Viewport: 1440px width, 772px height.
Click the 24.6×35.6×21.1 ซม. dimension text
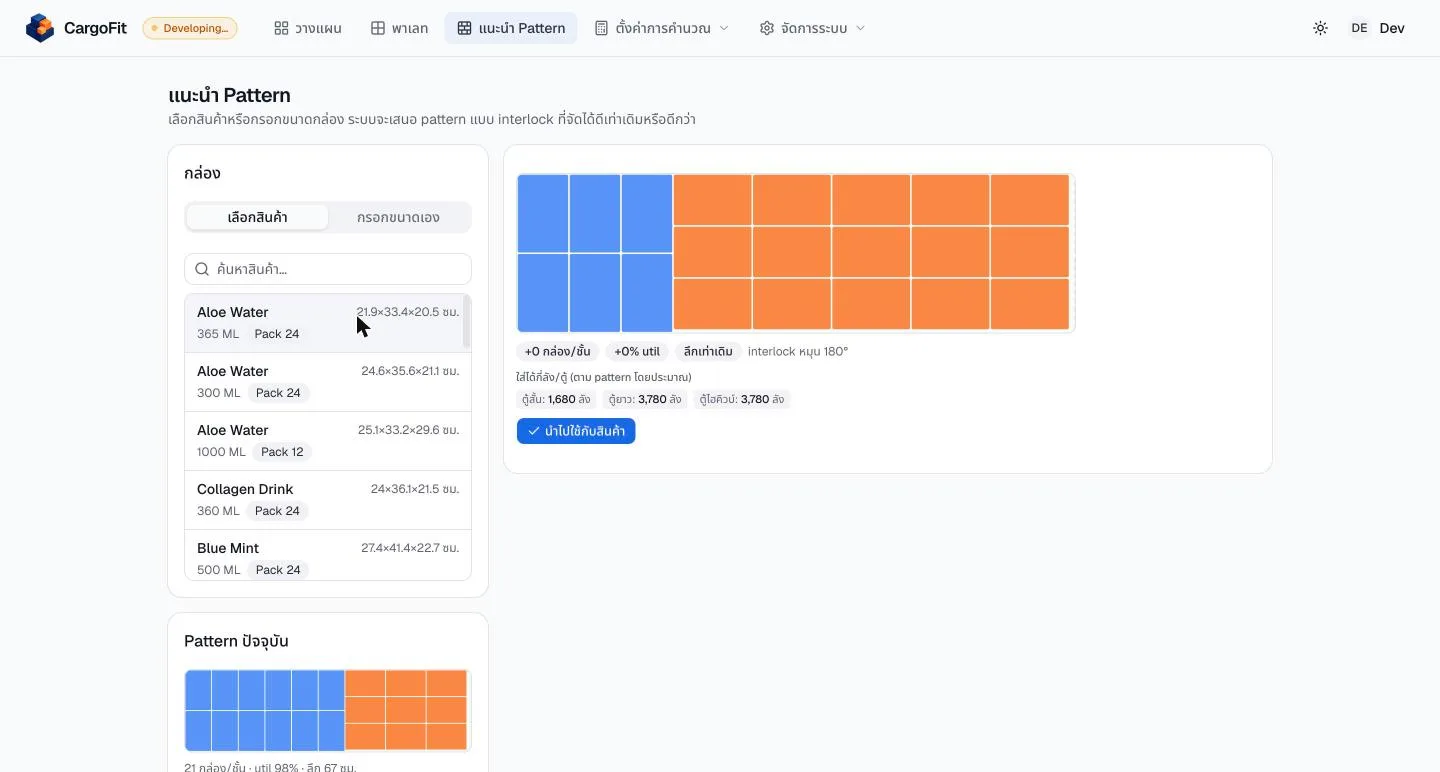point(410,371)
